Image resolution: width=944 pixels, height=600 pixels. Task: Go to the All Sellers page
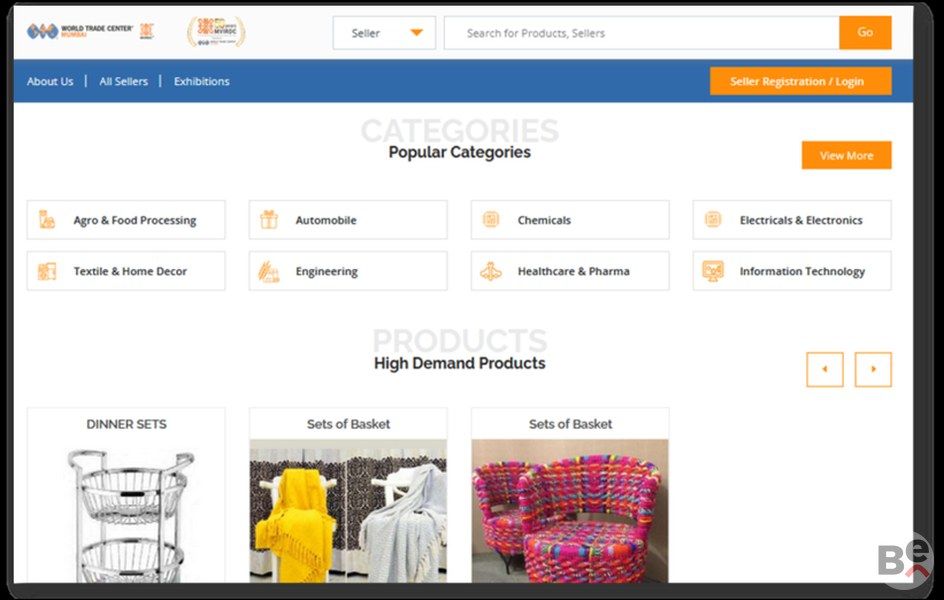(123, 81)
